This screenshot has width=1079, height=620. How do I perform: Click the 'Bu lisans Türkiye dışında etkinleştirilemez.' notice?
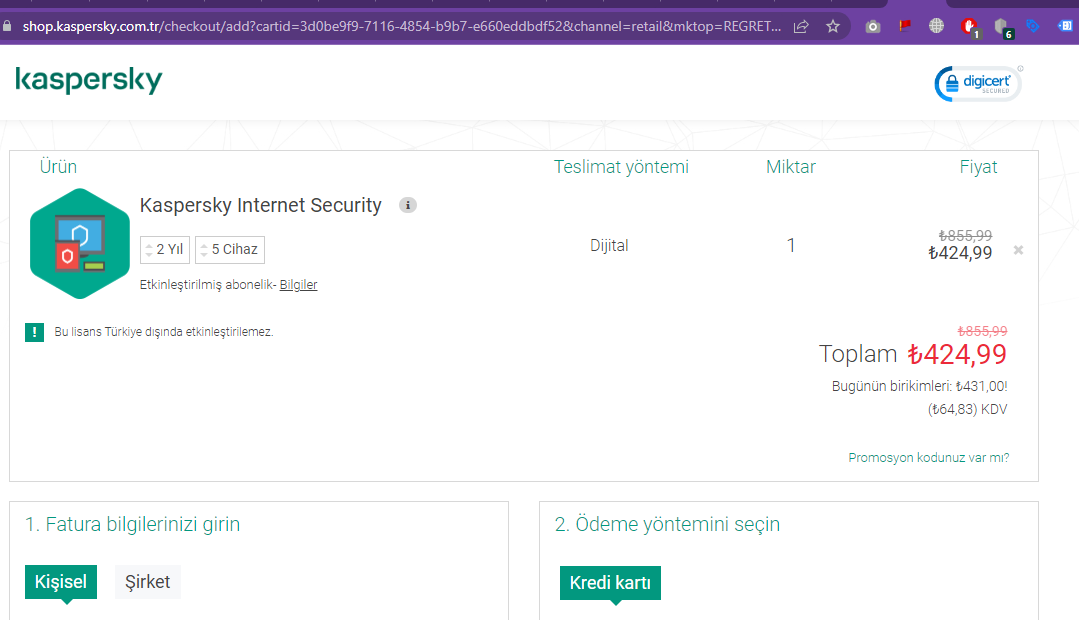pyautogui.click(x=164, y=332)
